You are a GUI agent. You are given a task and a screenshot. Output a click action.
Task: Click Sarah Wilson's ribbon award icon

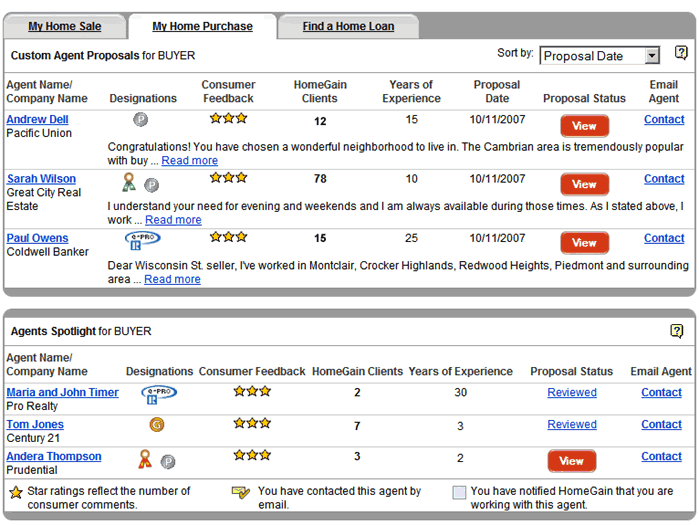pyautogui.click(x=128, y=183)
